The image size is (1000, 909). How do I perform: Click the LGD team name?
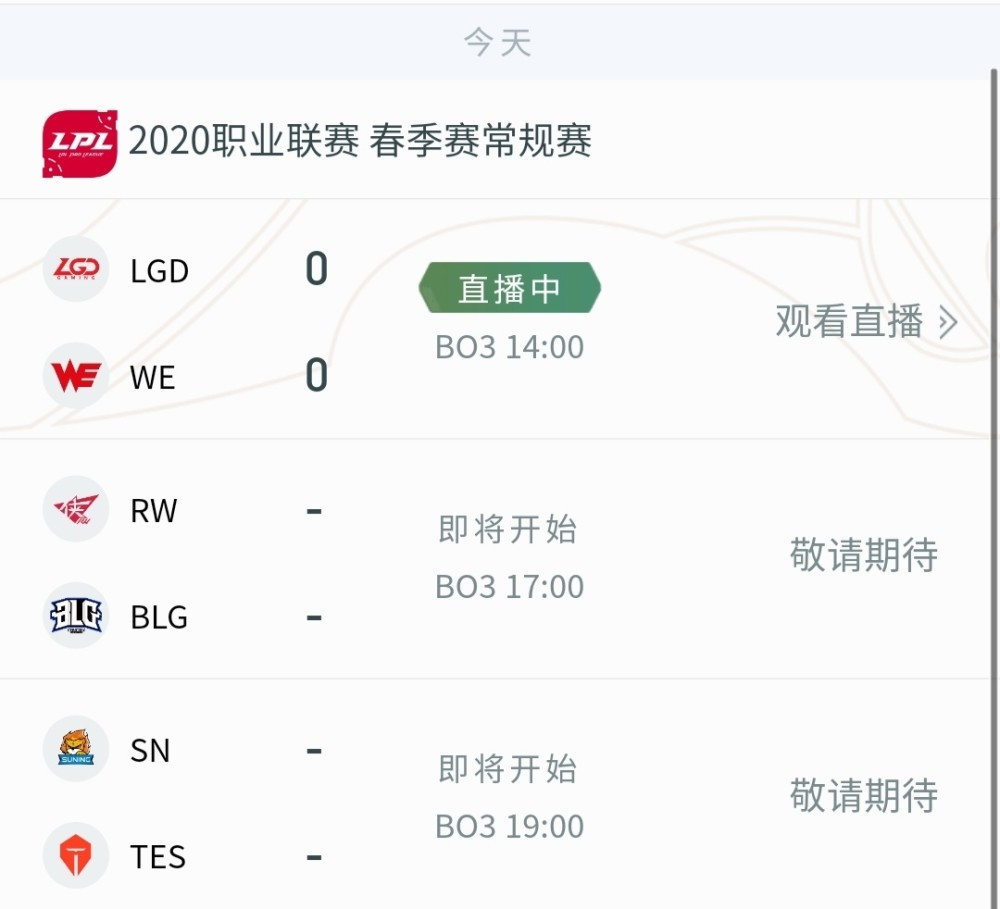click(x=159, y=271)
